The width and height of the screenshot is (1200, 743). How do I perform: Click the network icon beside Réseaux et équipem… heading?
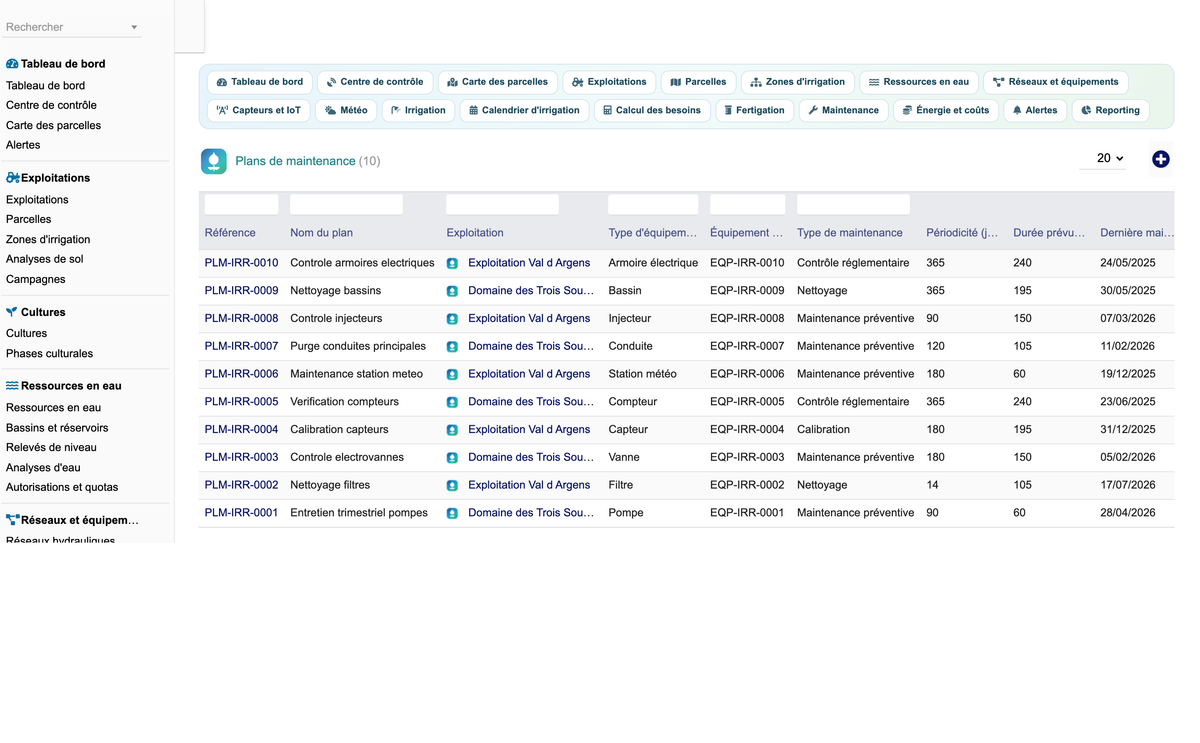pos(12,520)
